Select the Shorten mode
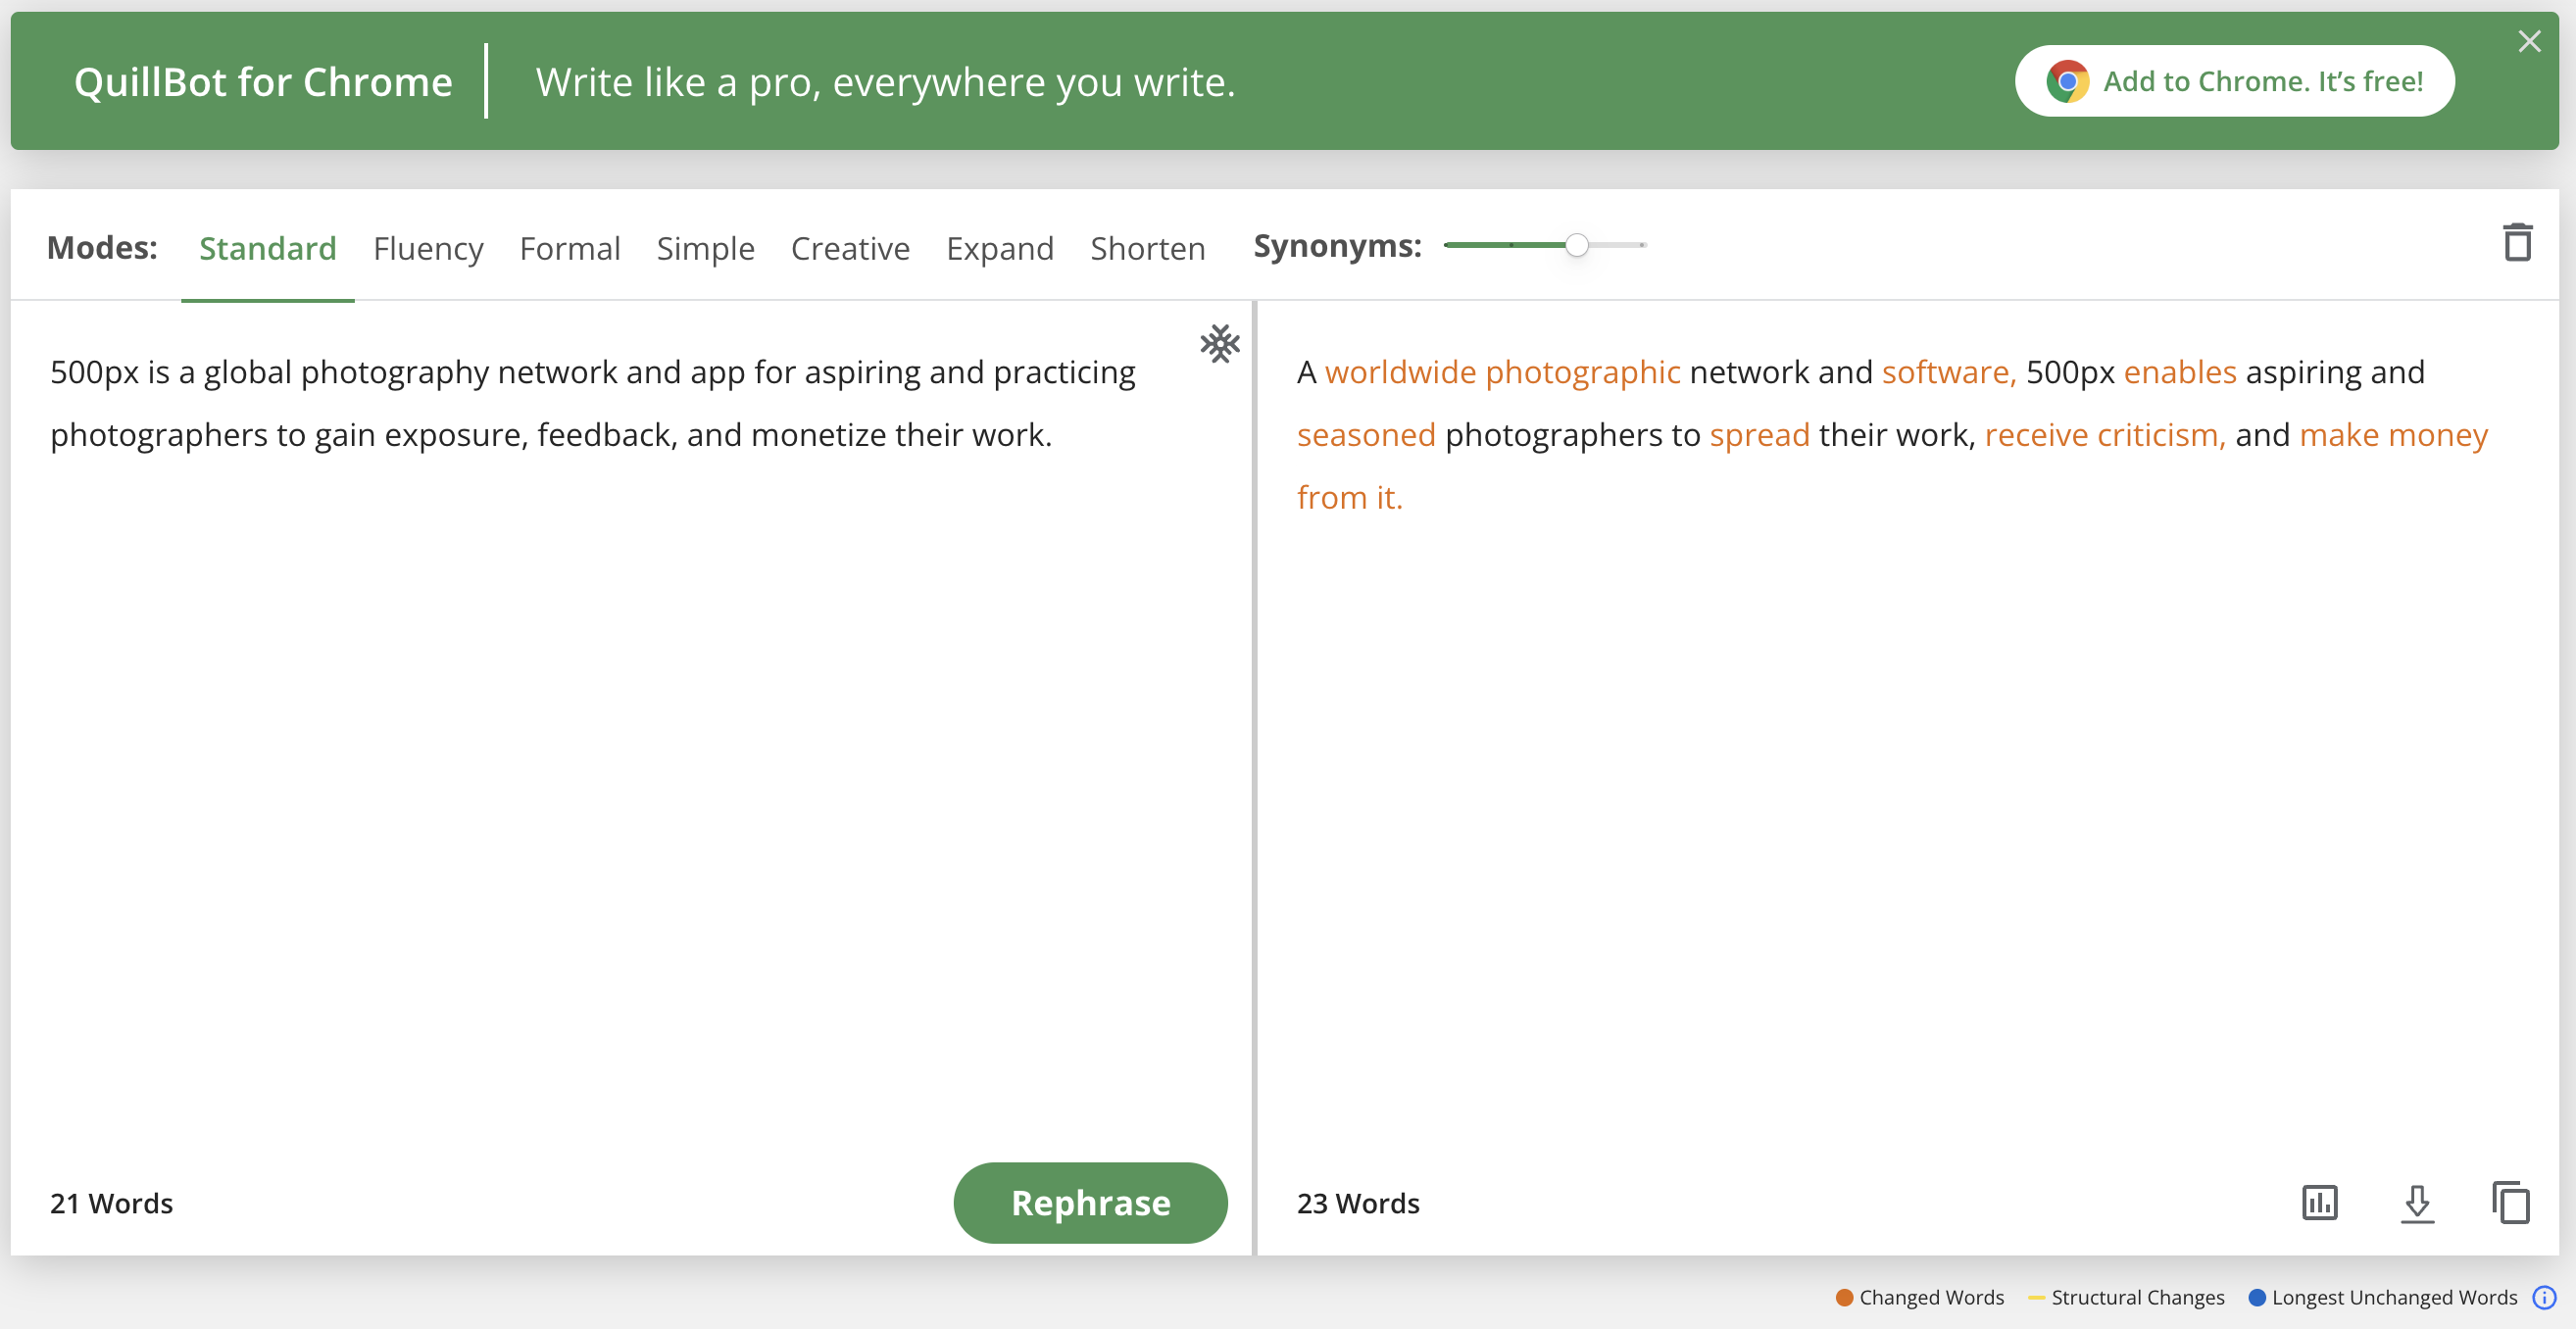 coord(1147,247)
